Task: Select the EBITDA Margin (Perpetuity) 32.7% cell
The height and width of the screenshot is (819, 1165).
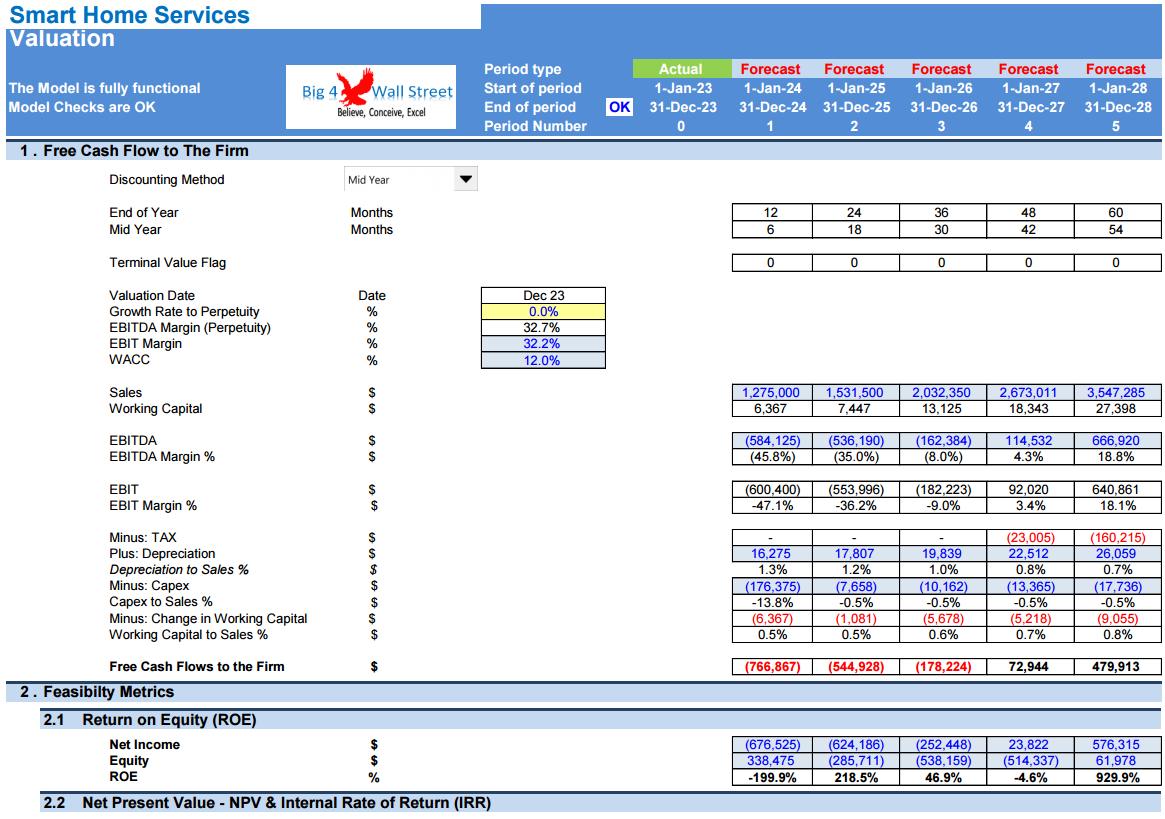Action: [x=543, y=328]
